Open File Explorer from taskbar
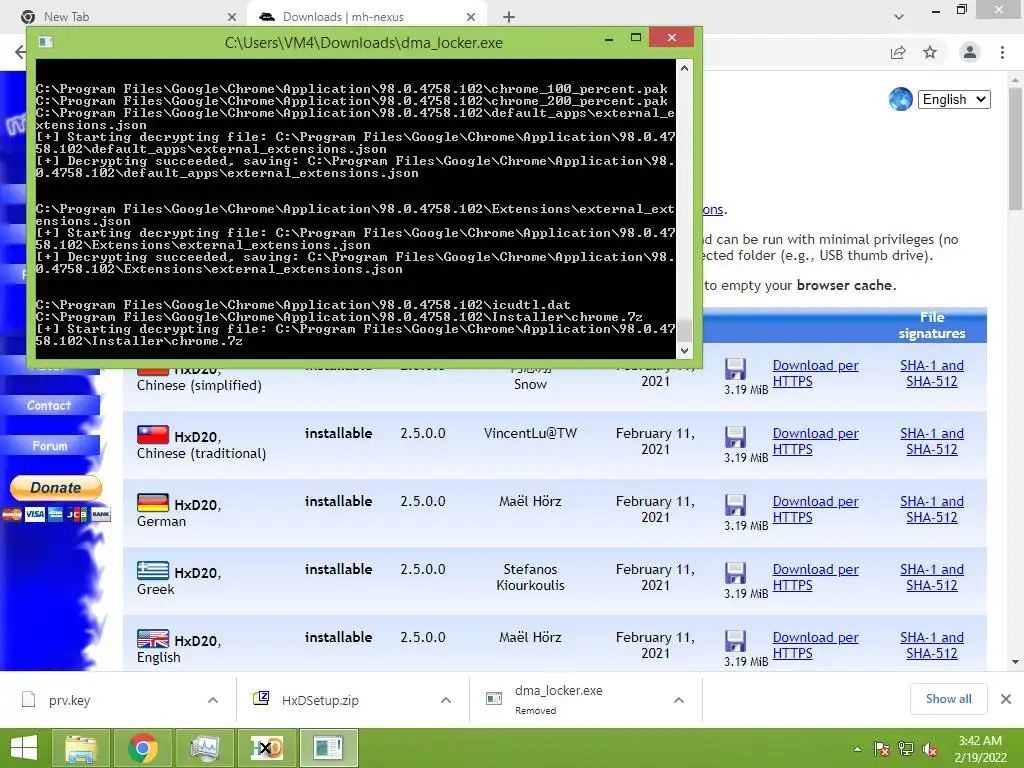The height and width of the screenshot is (768, 1024). pos(80,748)
